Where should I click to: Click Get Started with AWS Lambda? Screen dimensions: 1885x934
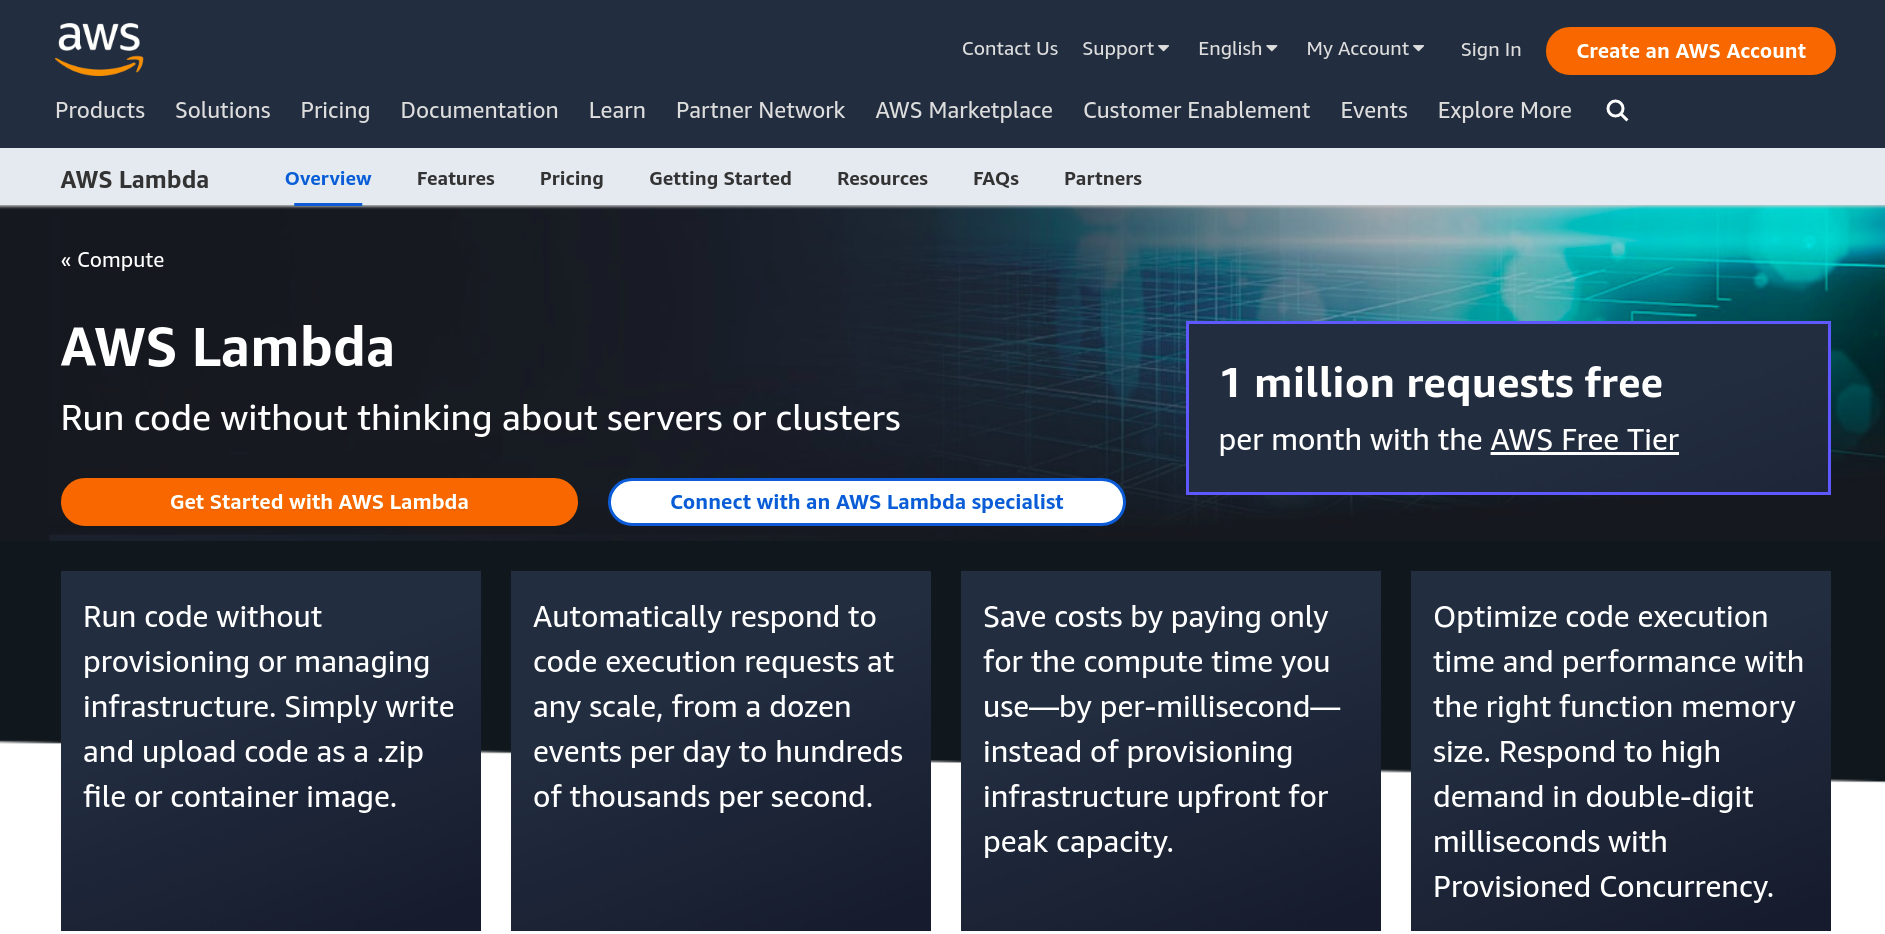coord(319,502)
